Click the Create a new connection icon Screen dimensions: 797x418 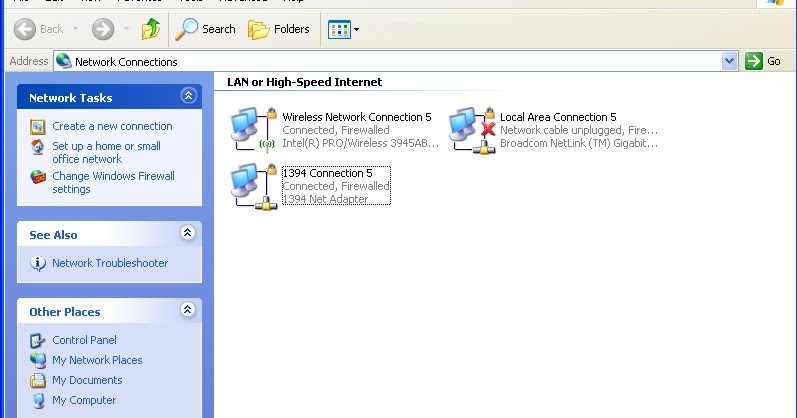38,127
